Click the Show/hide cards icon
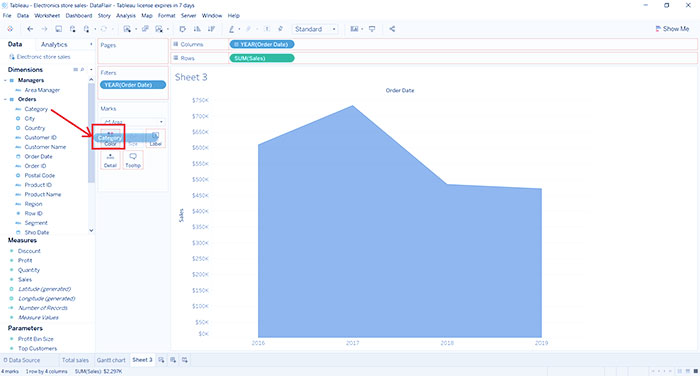700x376 pixels. point(354,29)
